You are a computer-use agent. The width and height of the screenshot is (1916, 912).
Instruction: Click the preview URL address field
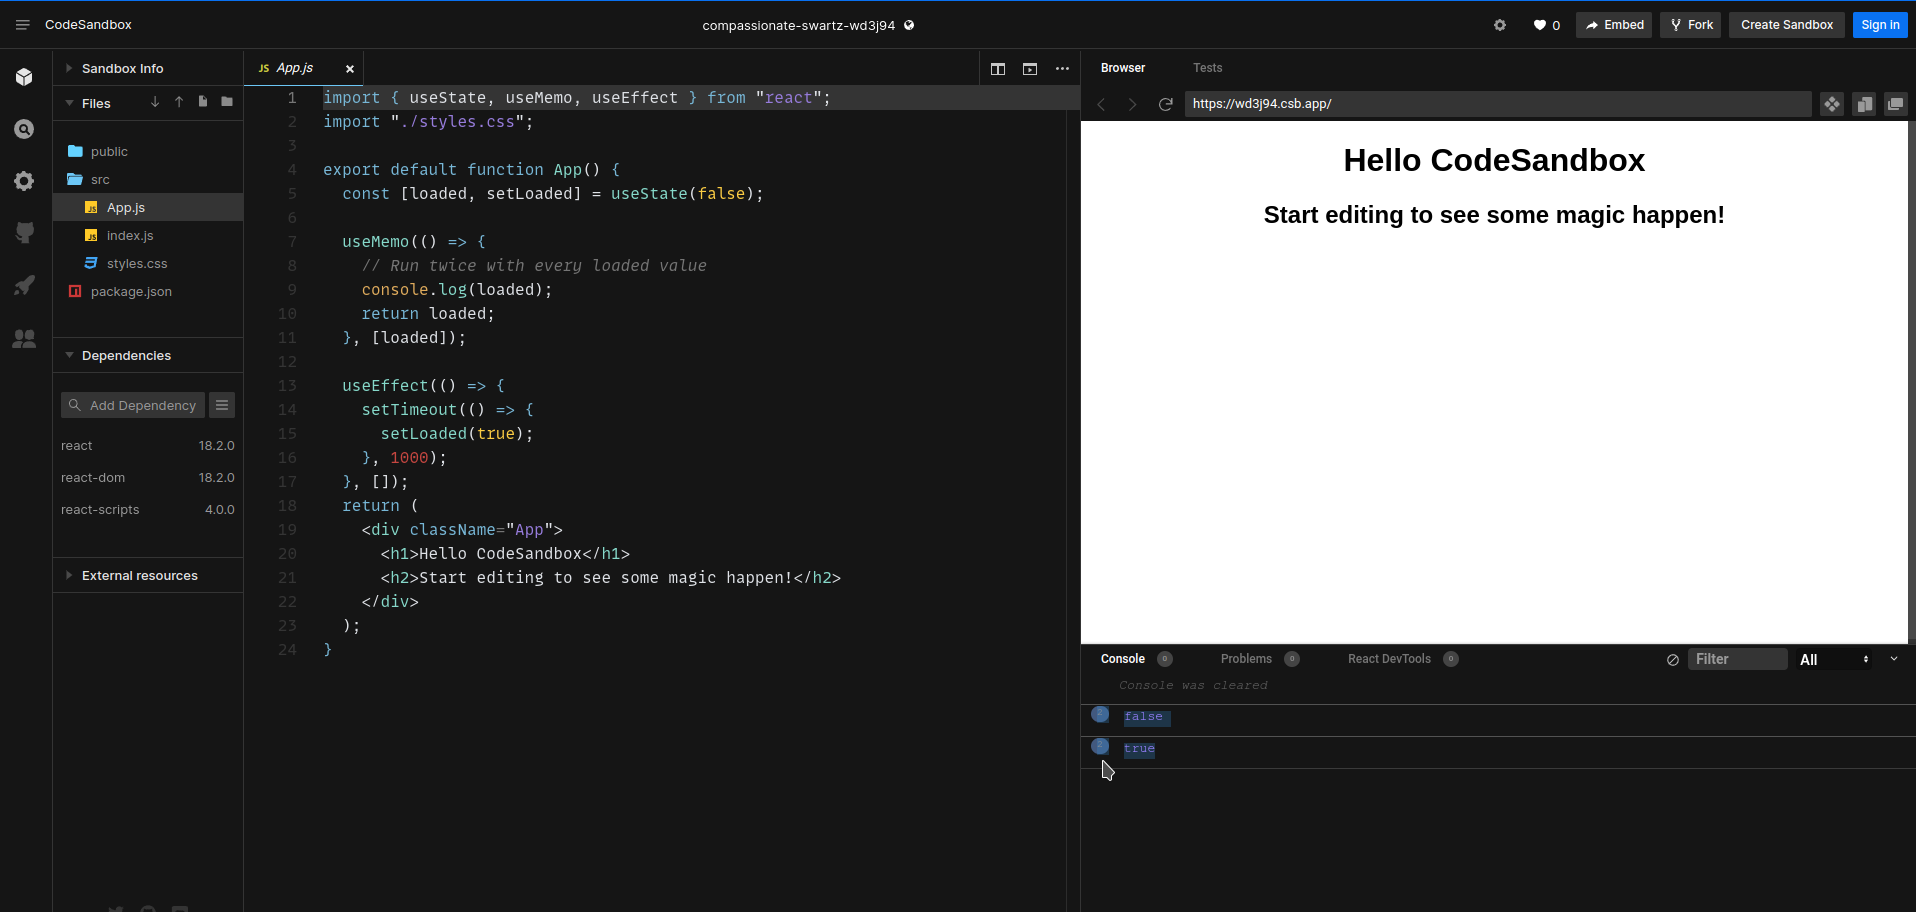pyautogui.click(x=1498, y=104)
